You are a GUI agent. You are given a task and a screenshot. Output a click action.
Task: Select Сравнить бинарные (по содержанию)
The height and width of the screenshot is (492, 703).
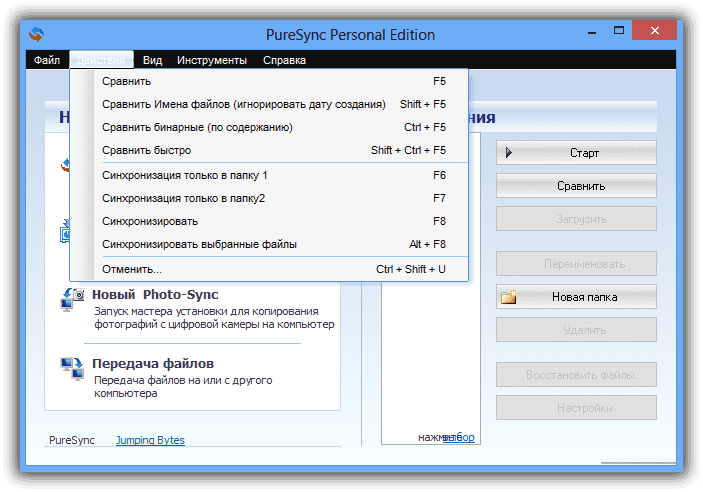[197, 127]
